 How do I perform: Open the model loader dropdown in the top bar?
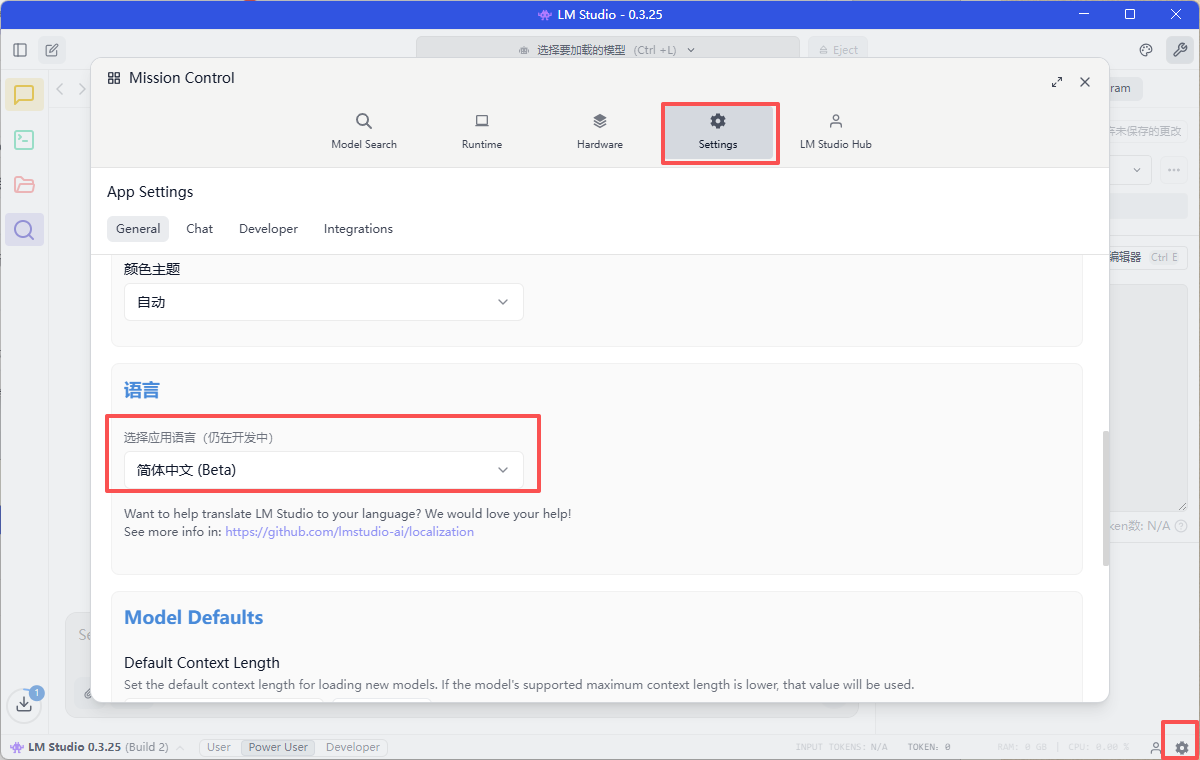point(608,50)
